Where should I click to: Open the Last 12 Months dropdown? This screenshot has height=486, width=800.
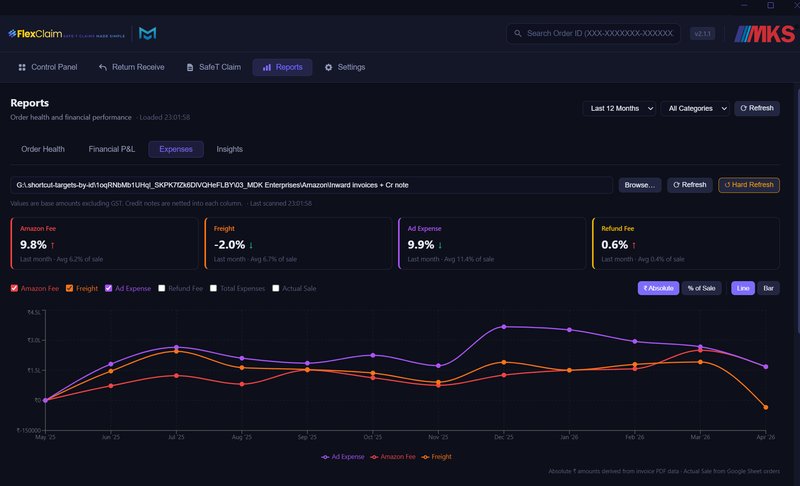(x=620, y=108)
